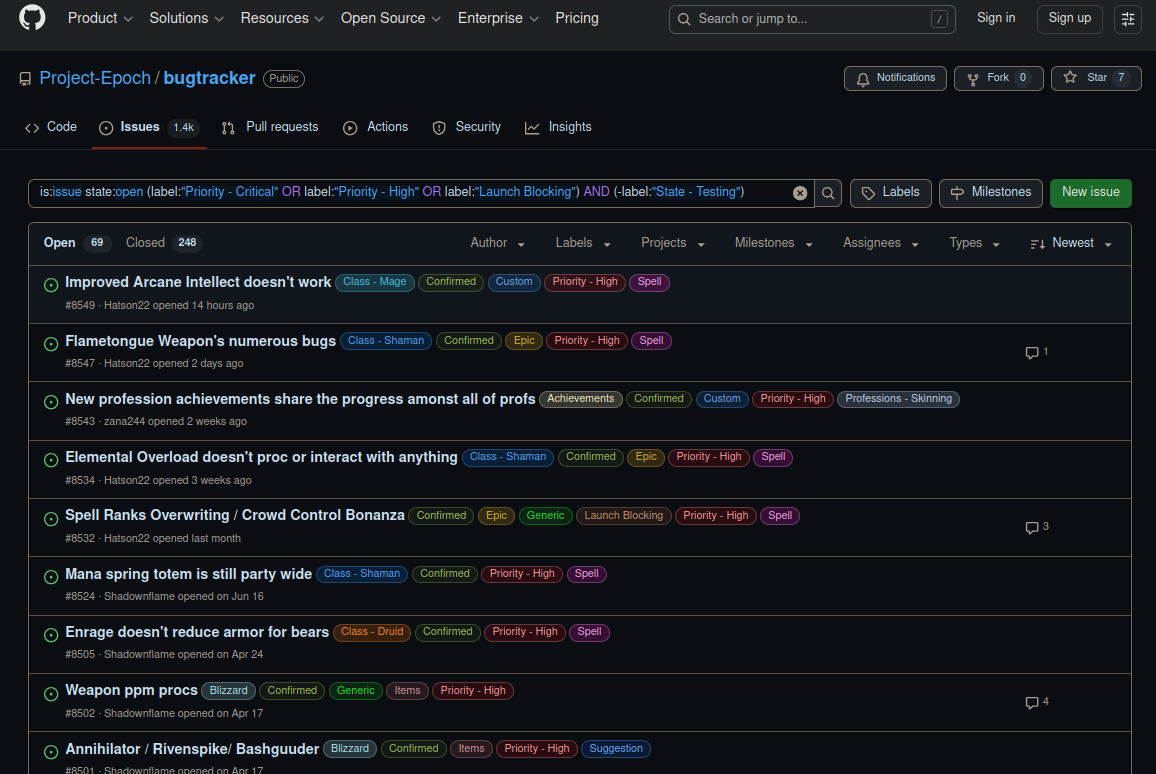Expand the Enterprise menu
This screenshot has height=774, width=1156.
[498, 18]
